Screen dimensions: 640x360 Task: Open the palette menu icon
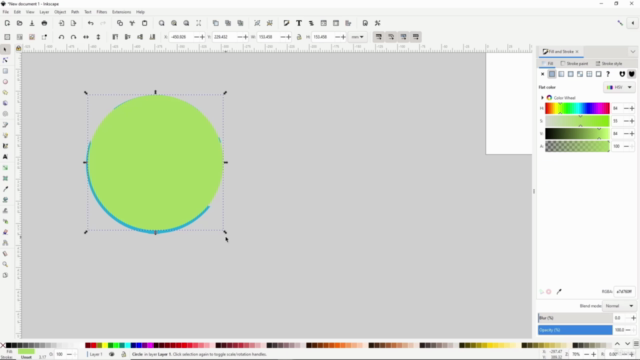pos(636,344)
